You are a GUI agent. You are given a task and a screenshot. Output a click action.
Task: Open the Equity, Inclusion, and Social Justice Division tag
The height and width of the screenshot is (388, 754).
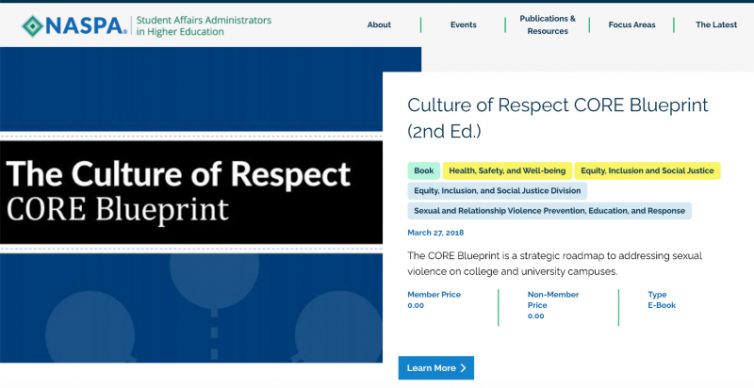click(x=497, y=191)
